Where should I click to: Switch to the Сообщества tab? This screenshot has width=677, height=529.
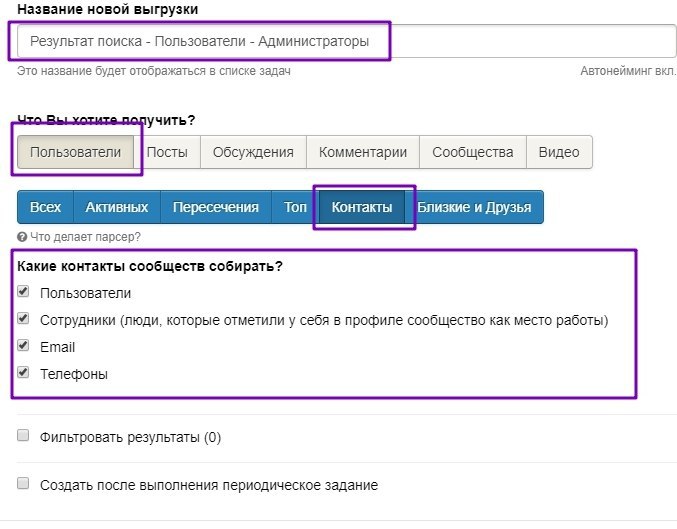pyautogui.click(x=472, y=152)
